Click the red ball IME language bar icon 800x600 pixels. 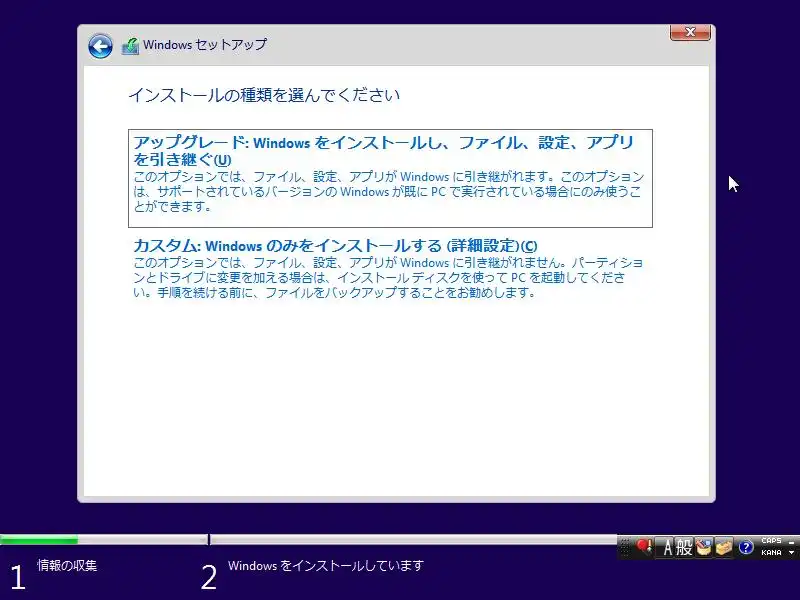[x=644, y=547]
